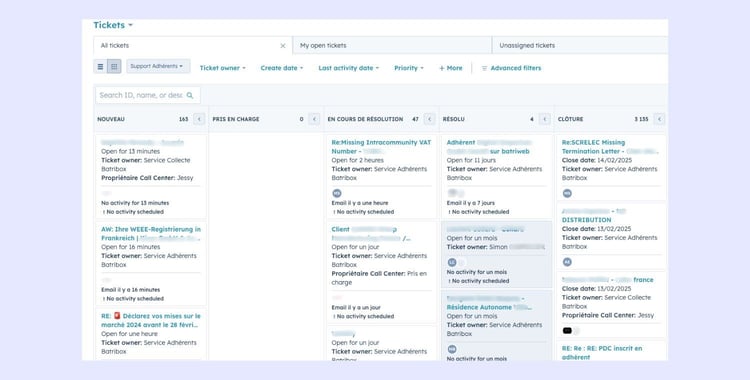Open the Adhérent sur batriweb ticket
750x380 pixels.
(489, 146)
